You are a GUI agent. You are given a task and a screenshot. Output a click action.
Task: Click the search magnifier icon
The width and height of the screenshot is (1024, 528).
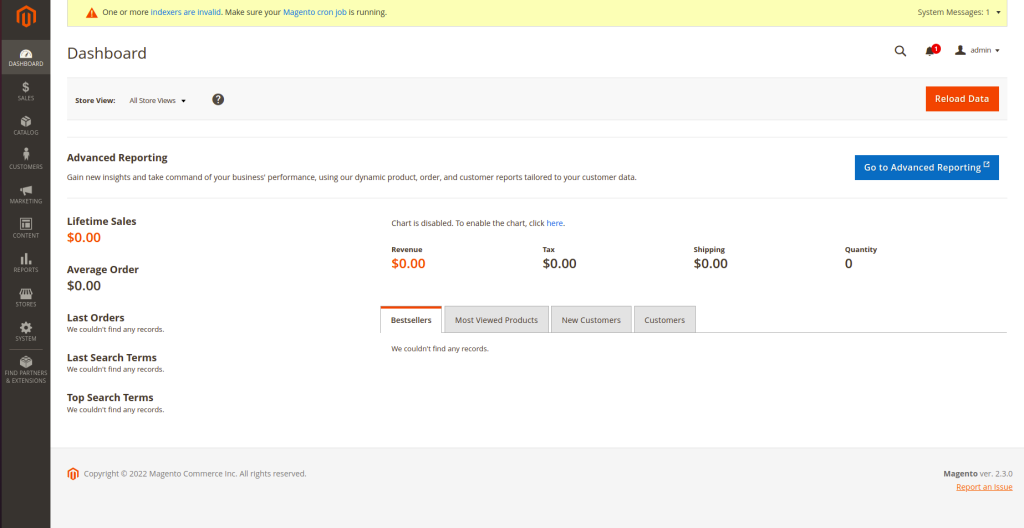tap(900, 51)
